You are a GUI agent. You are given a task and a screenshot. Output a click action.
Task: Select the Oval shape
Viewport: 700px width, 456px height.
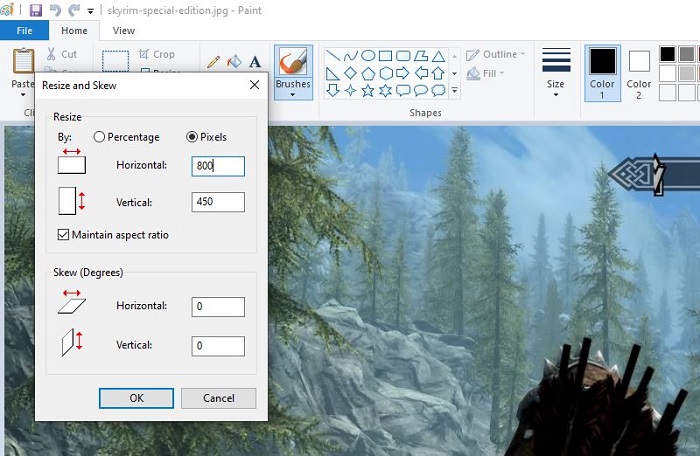(x=368, y=55)
